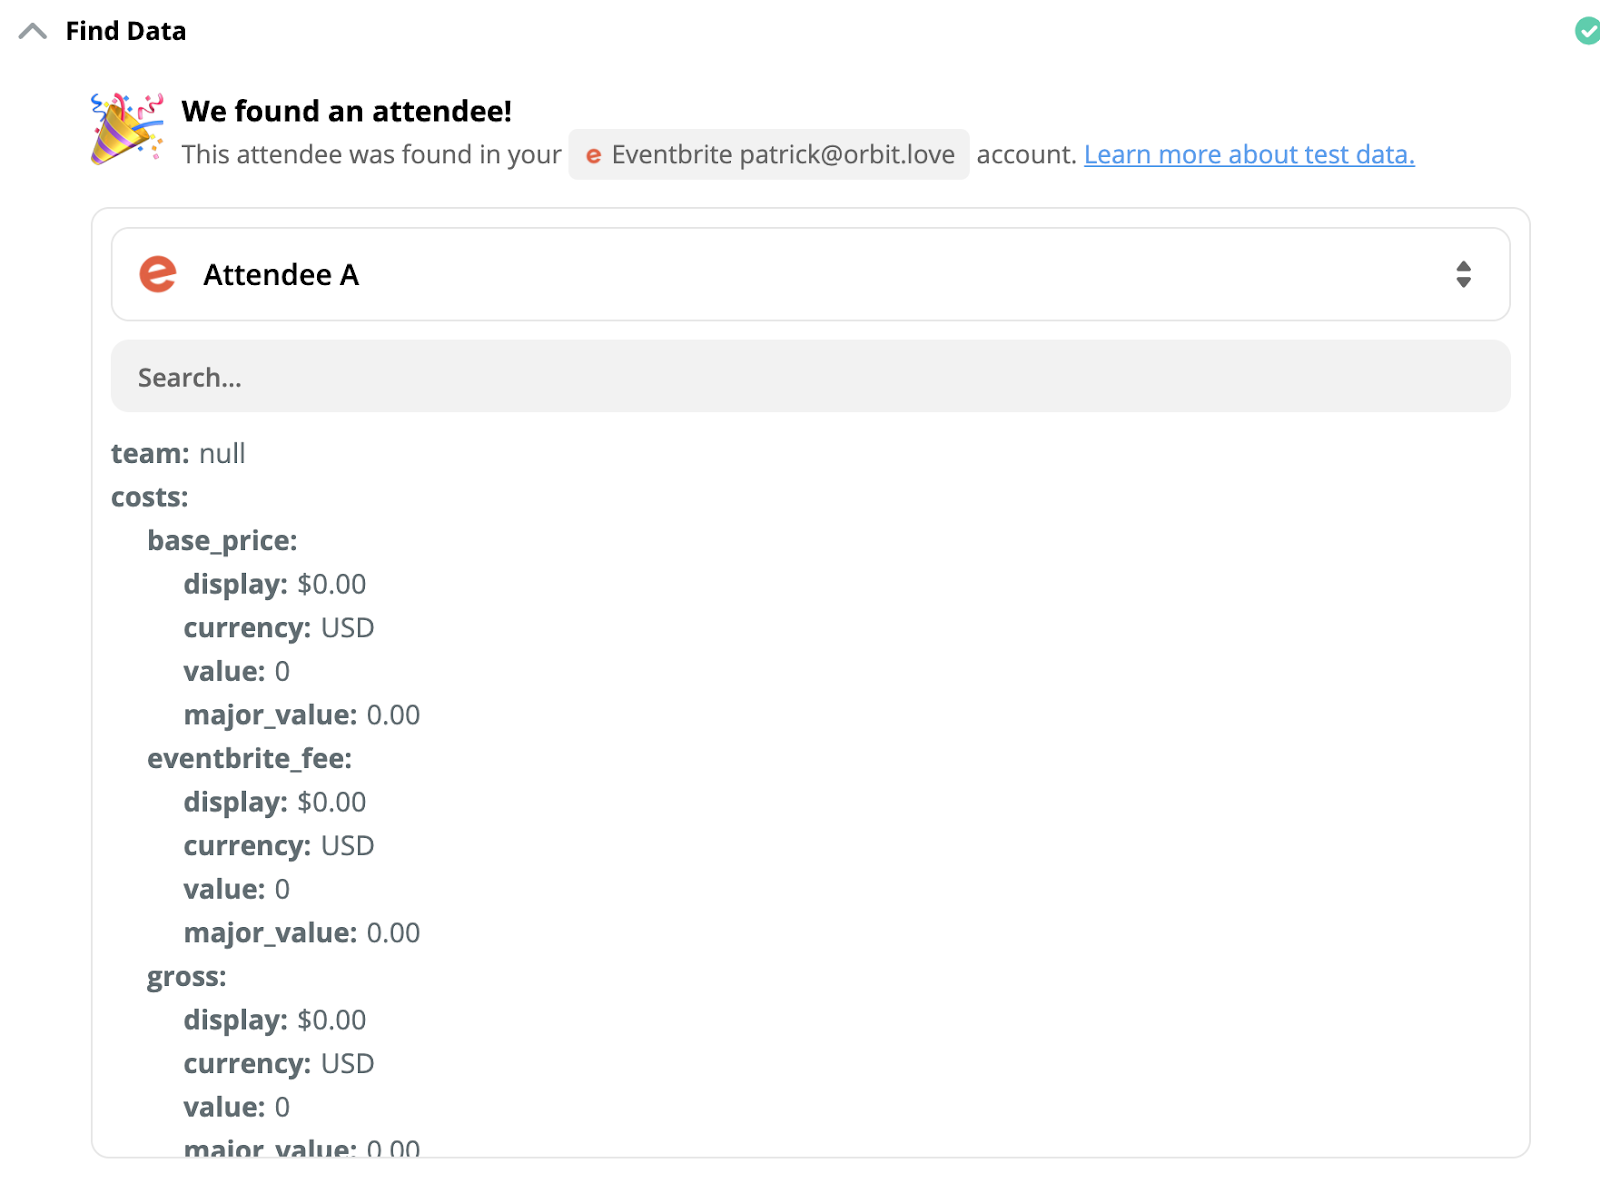Select the Eventbrite patrick@orbit.love account badge
This screenshot has height=1193, width=1600.
click(768, 155)
